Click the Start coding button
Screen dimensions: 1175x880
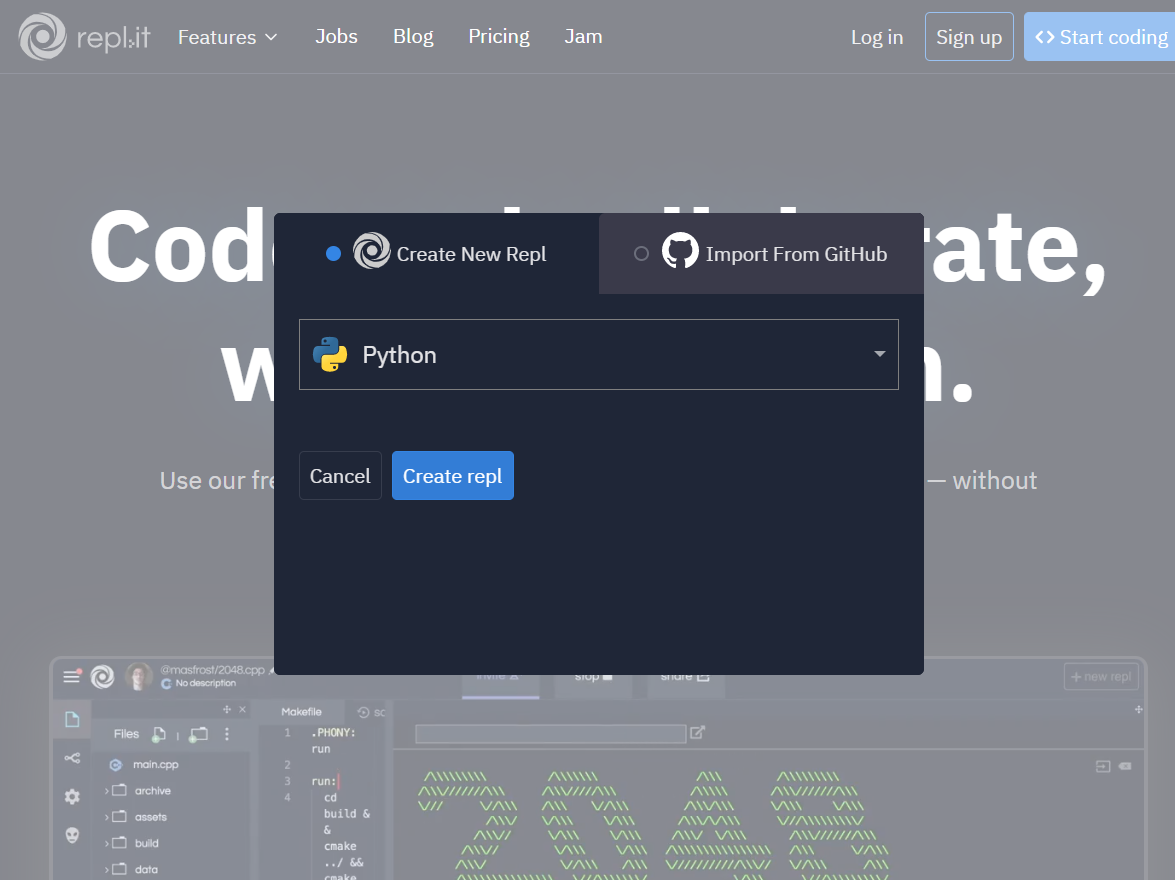click(x=1099, y=37)
